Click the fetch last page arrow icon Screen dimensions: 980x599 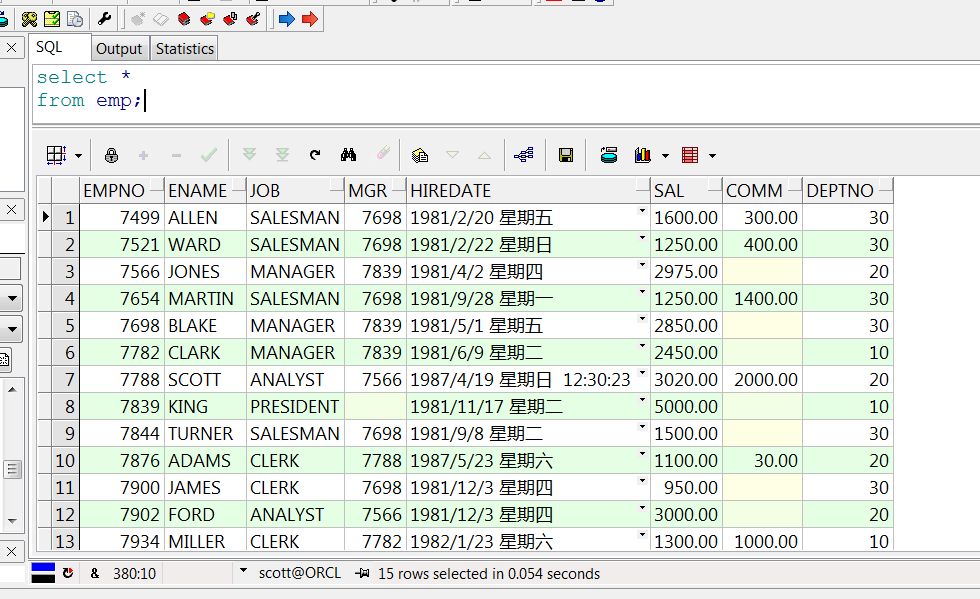tap(282, 154)
